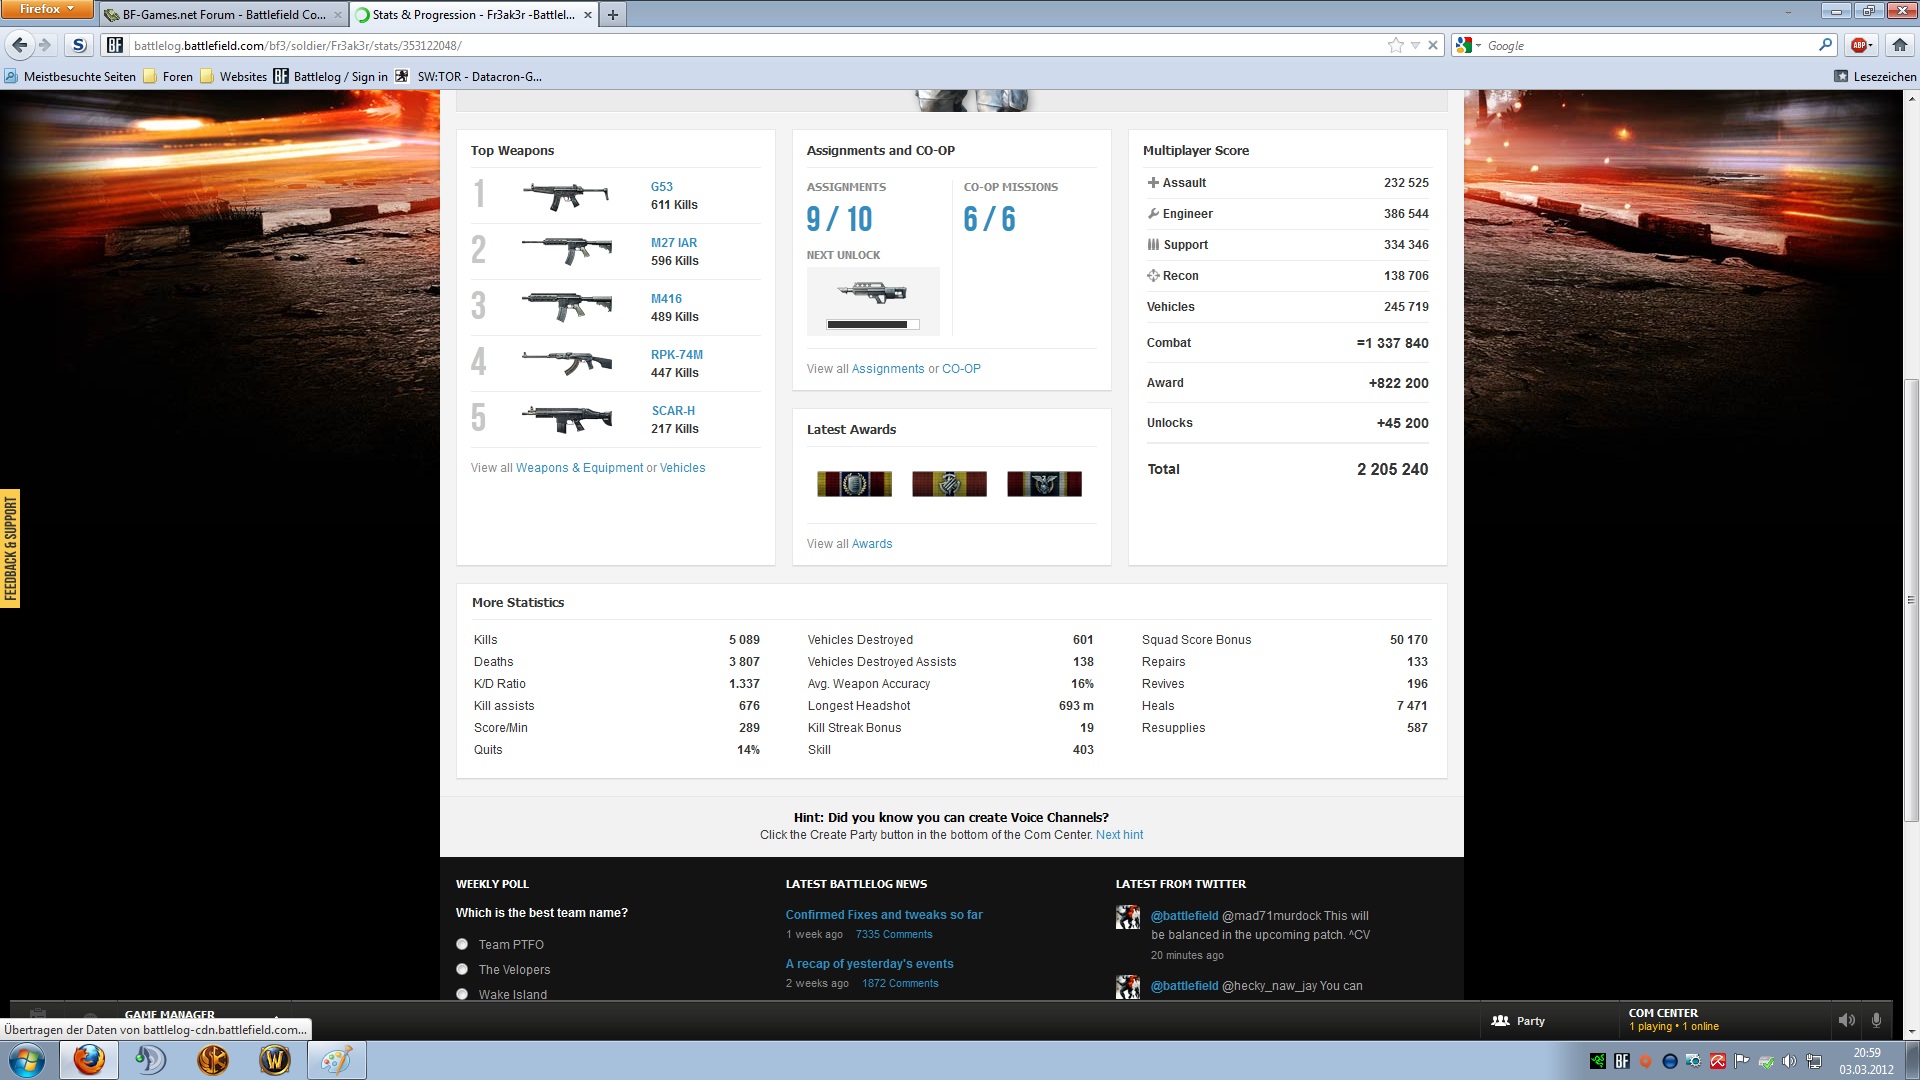Open the Feedback & Support side tab
Screen dimensions: 1920x1080
point(10,548)
